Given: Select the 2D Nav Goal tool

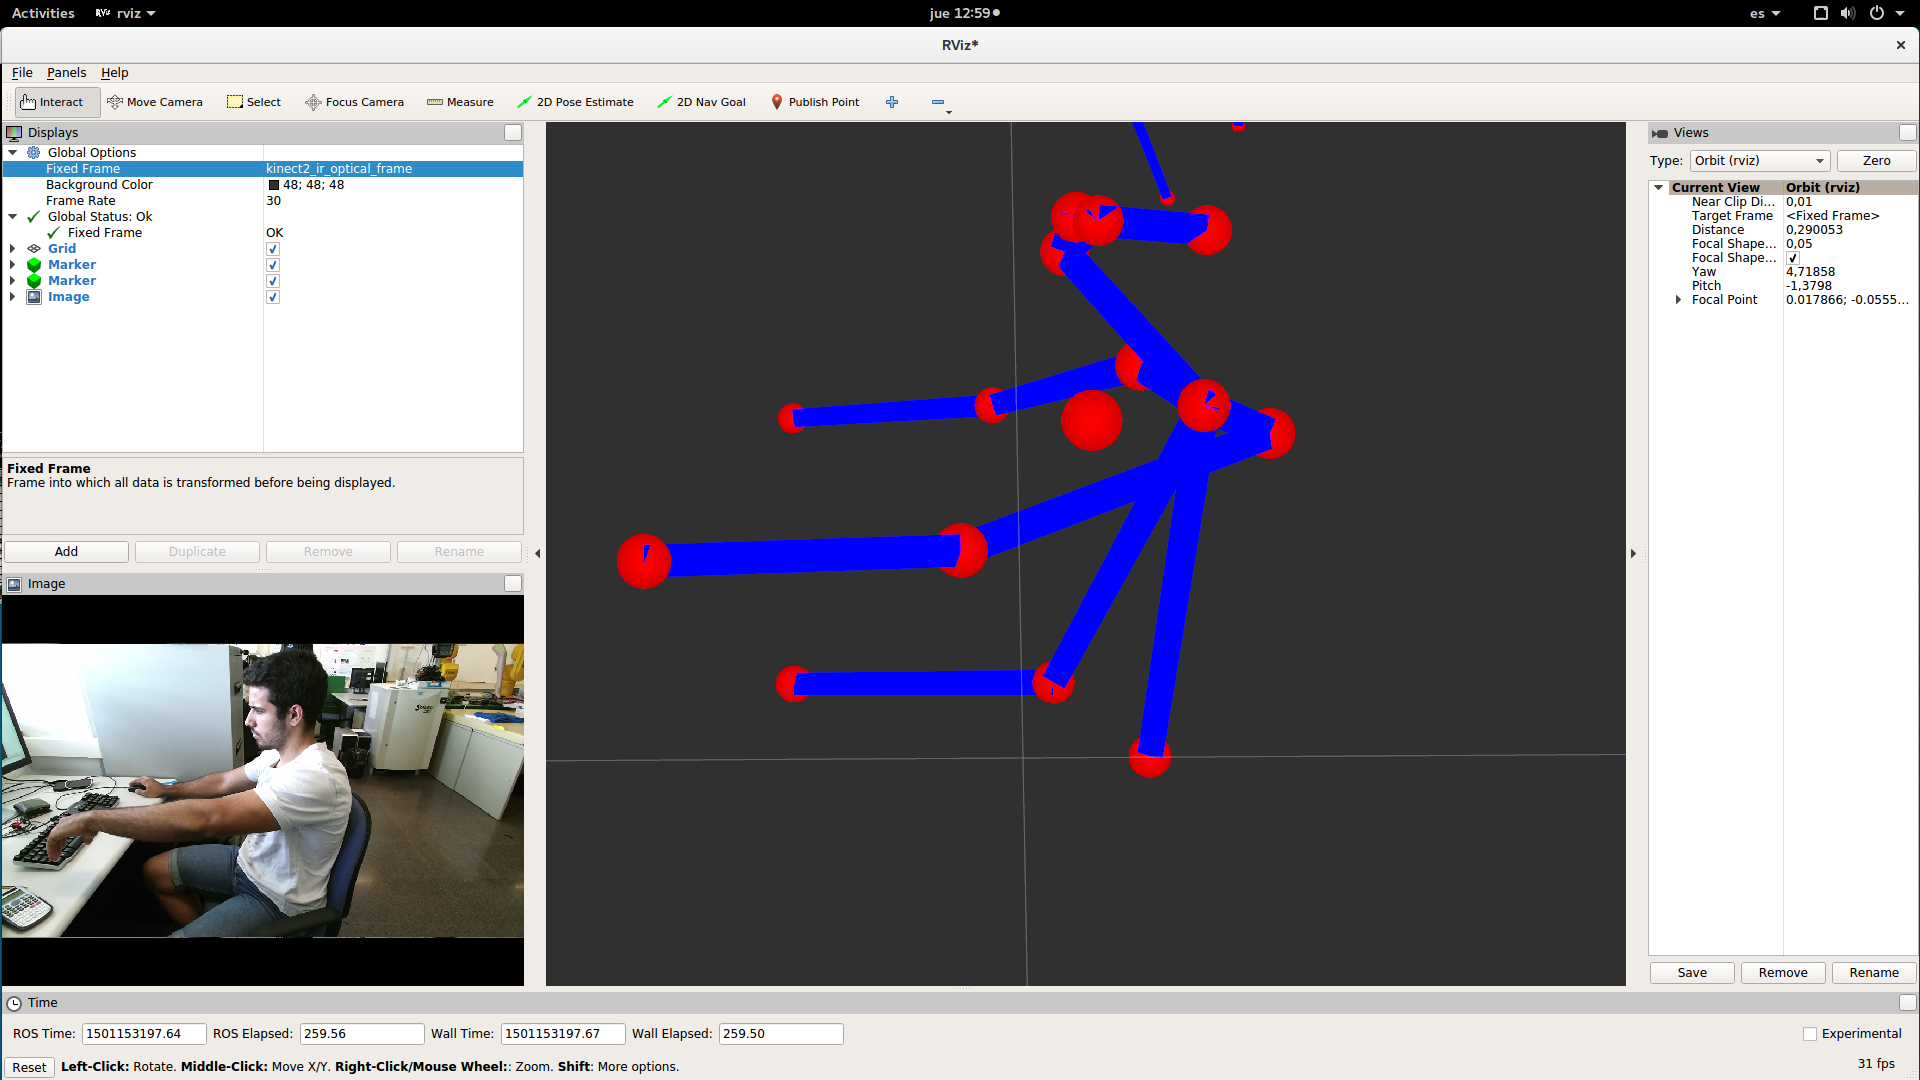Looking at the screenshot, I should pyautogui.click(x=701, y=102).
